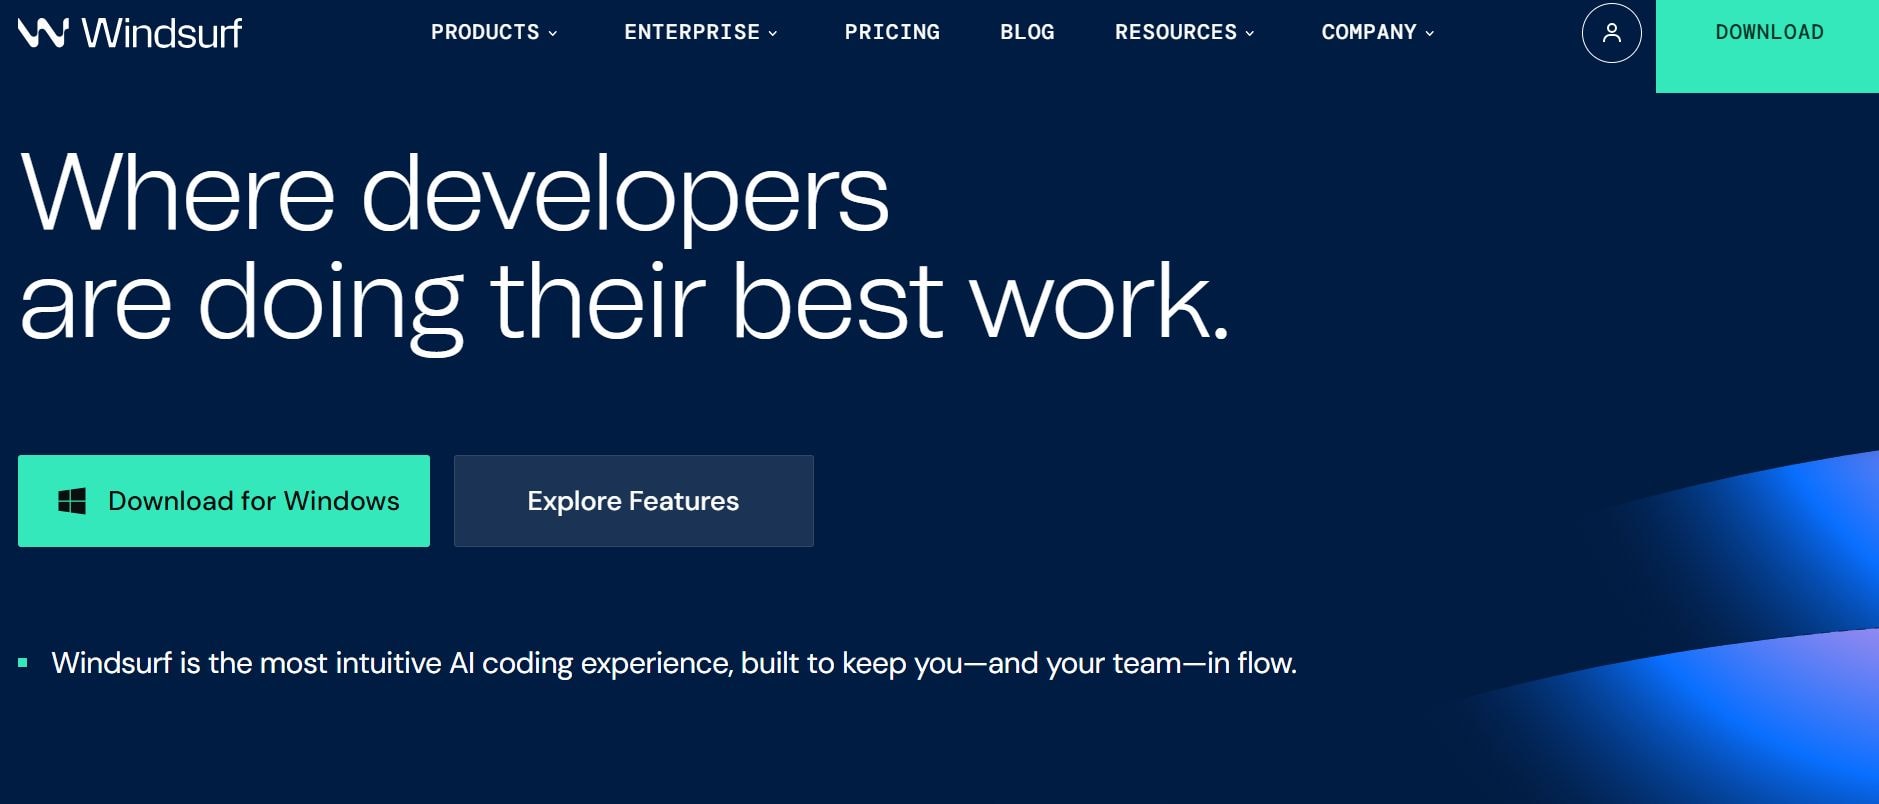
Task: Click the Windows logo on download button
Action: pyautogui.click(x=72, y=501)
